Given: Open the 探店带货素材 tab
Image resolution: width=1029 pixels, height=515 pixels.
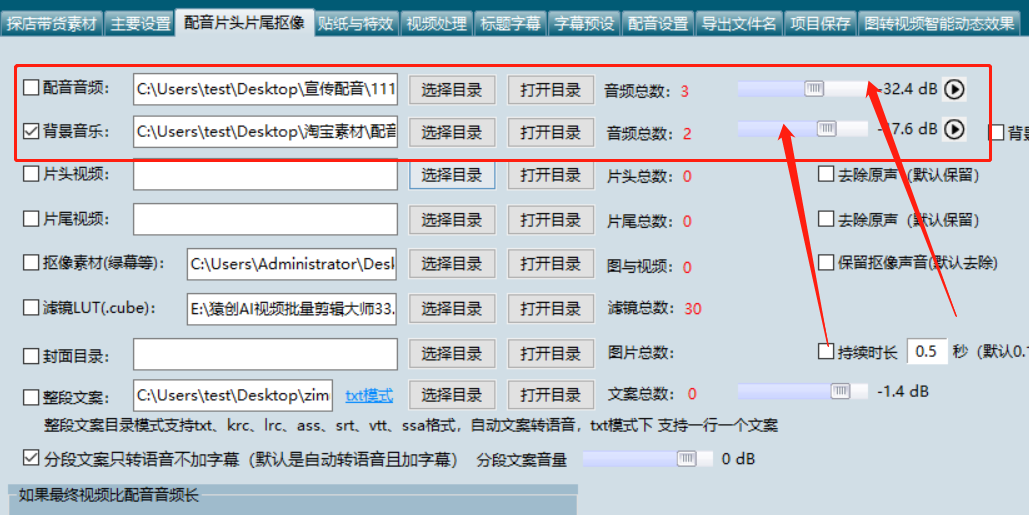Looking at the screenshot, I should [x=52, y=24].
